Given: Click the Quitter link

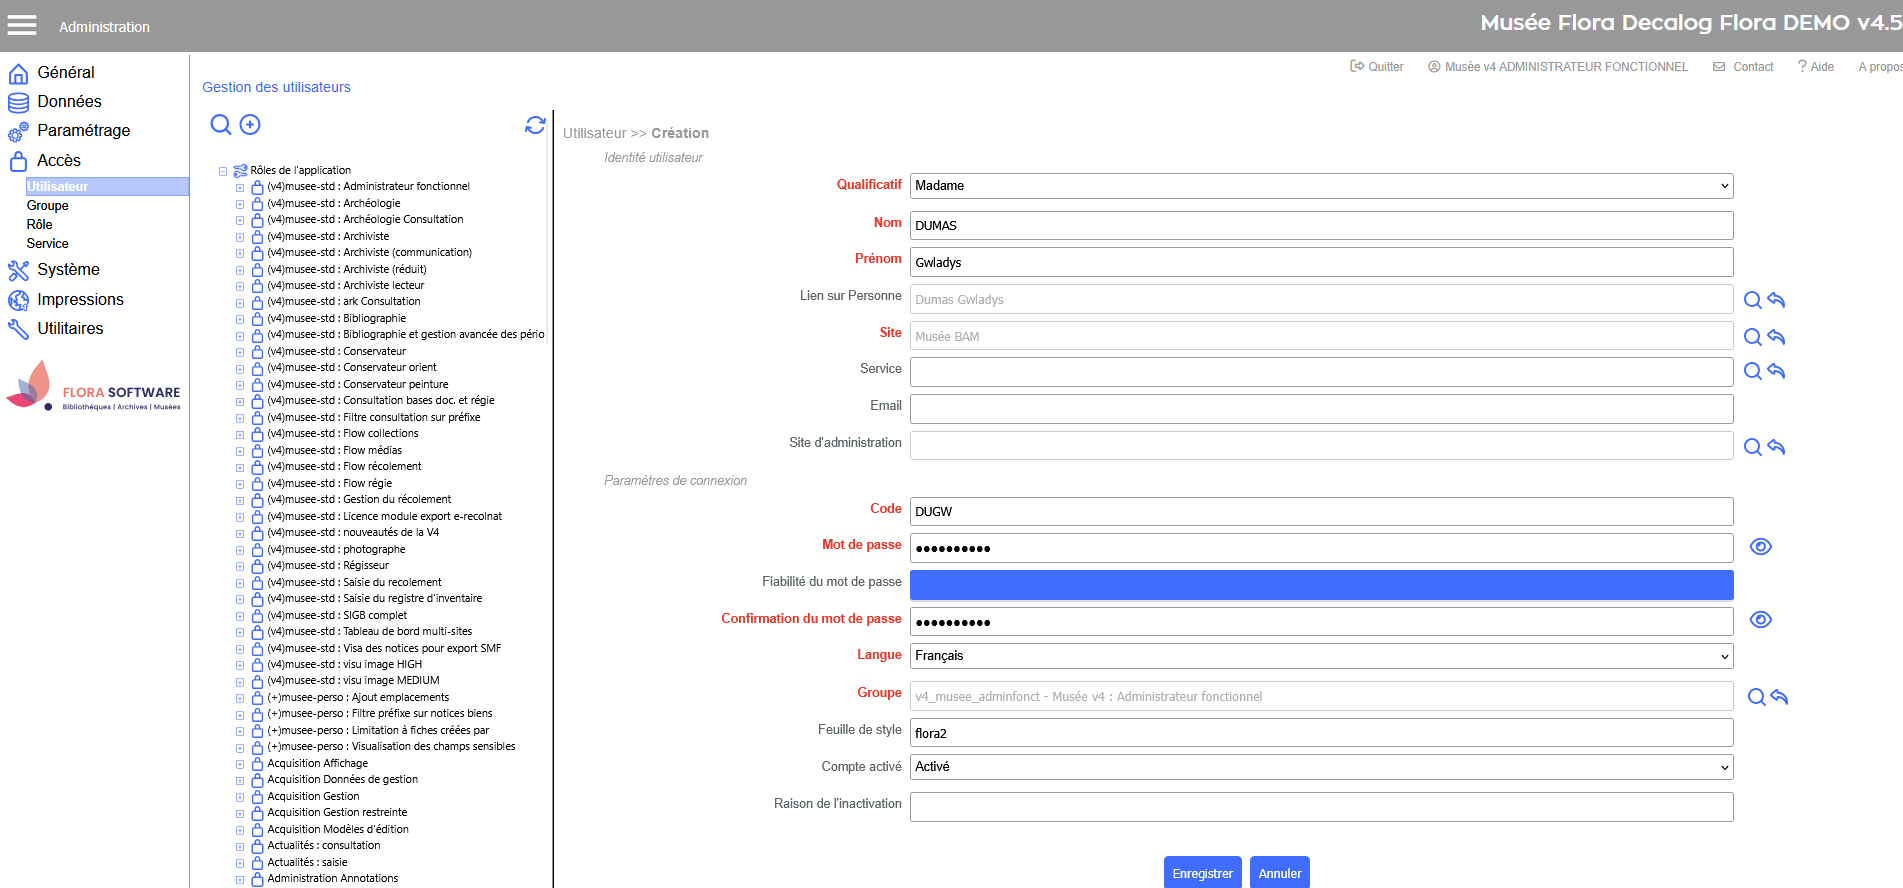Looking at the screenshot, I should click(x=1377, y=67).
